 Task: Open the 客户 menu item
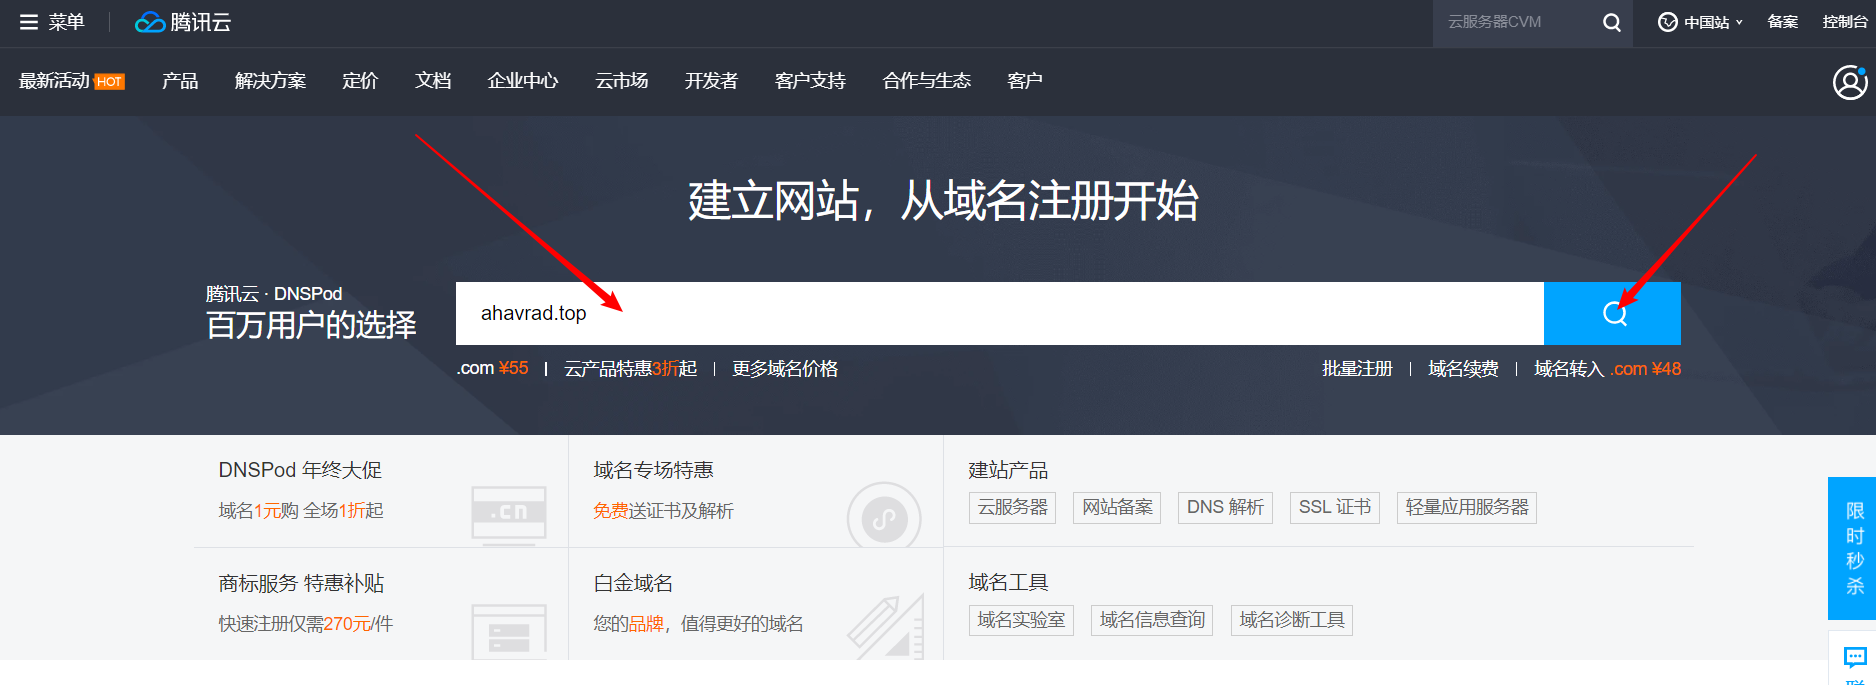point(1025,81)
